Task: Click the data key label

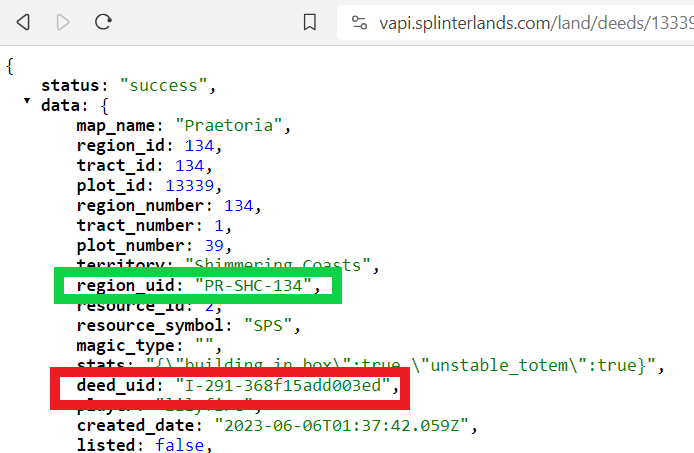Action: tap(61, 105)
